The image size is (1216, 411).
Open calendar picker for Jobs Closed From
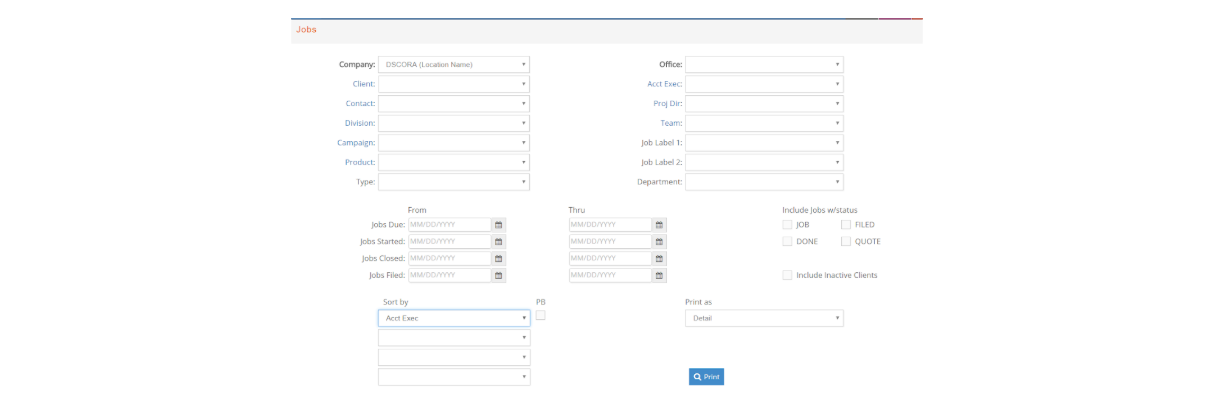499,259
